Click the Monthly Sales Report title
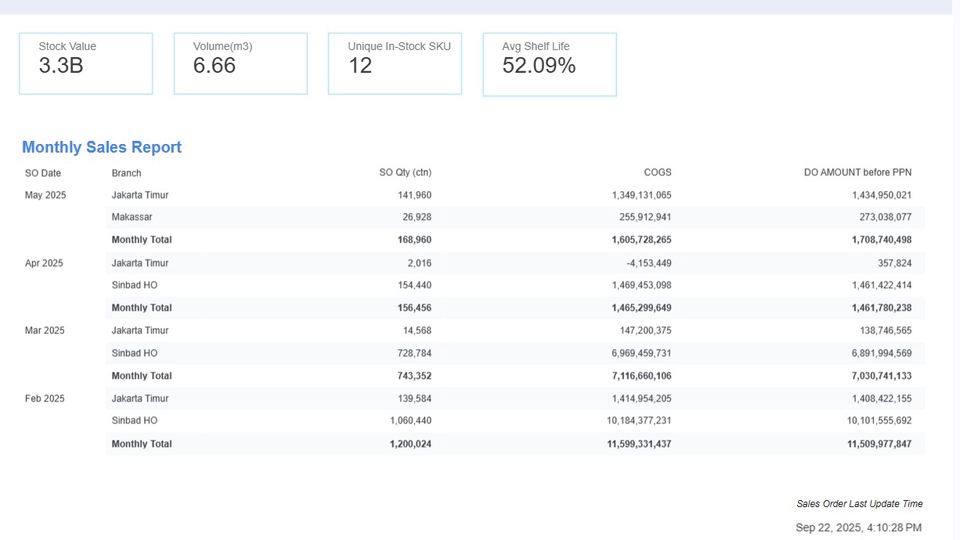Viewport: 960px width, 540px height. (x=102, y=147)
